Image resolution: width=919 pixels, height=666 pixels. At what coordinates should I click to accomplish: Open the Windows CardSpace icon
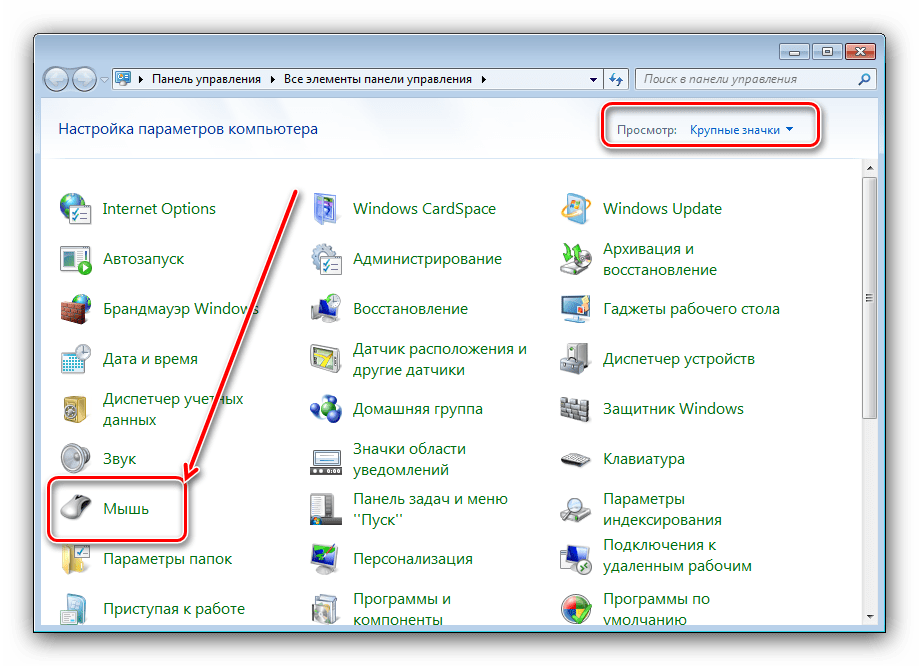coord(326,209)
